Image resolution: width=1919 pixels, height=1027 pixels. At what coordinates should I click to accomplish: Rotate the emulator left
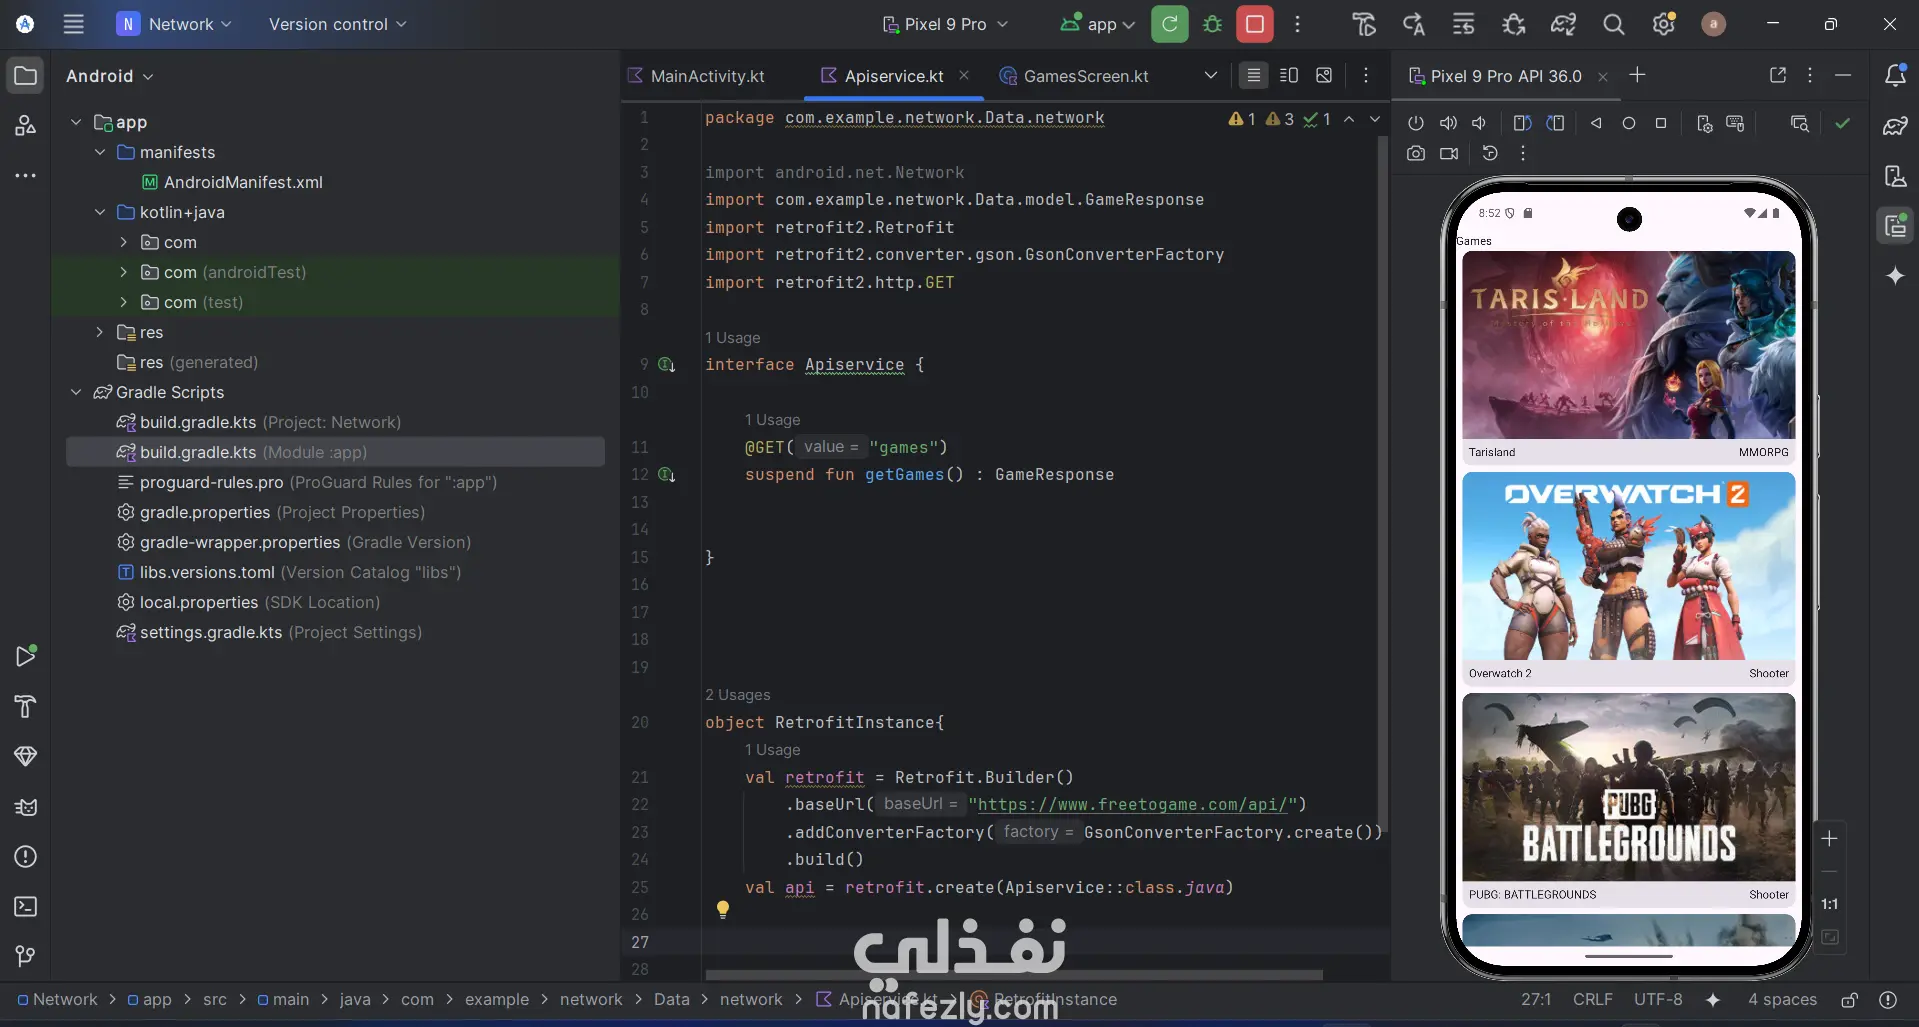point(1523,123)
